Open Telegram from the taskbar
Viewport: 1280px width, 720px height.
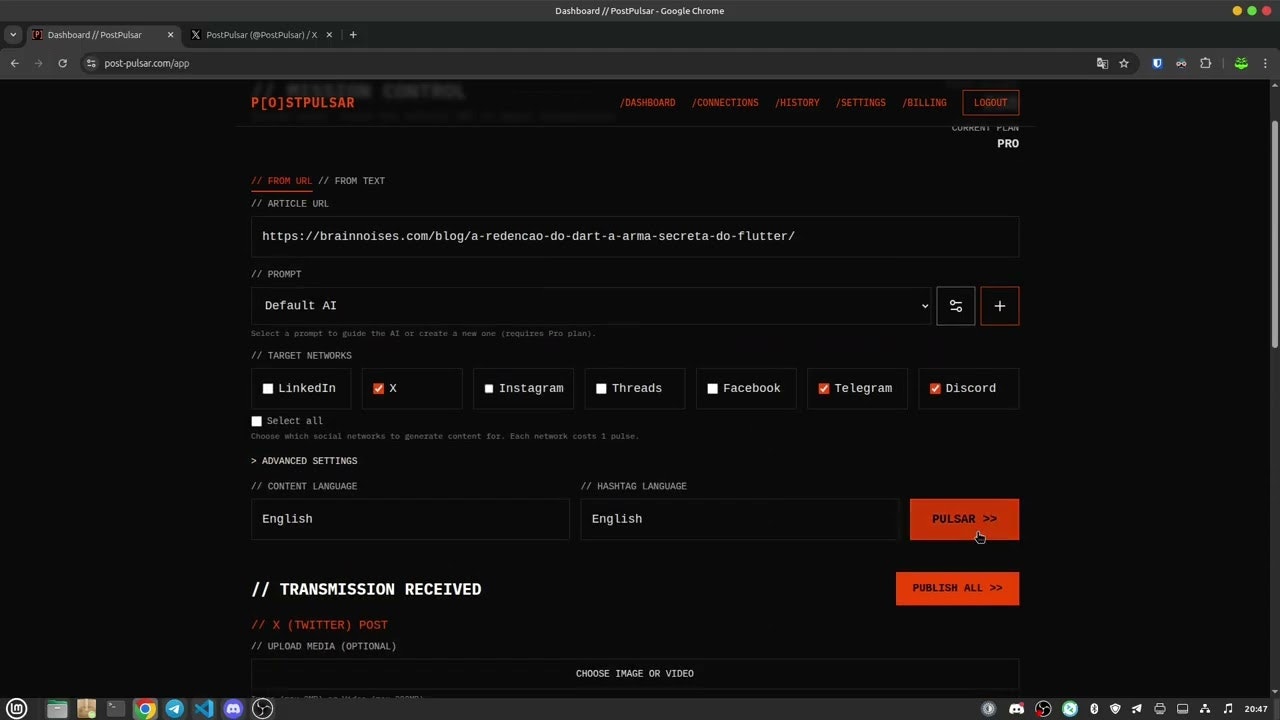pos(175,709)
